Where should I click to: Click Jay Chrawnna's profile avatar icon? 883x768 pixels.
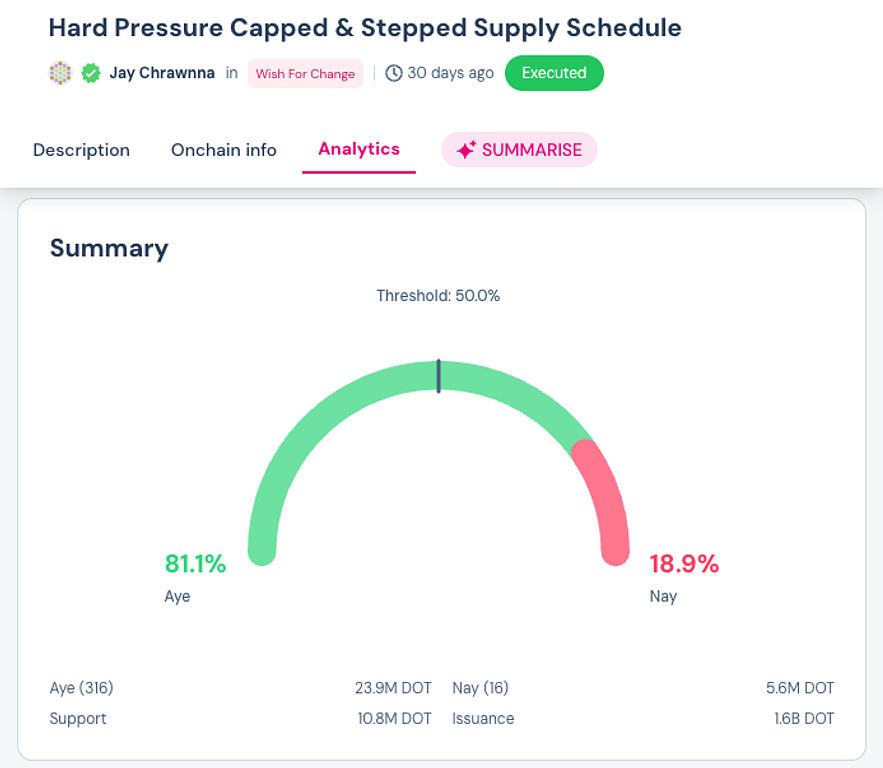click(60, 73)
